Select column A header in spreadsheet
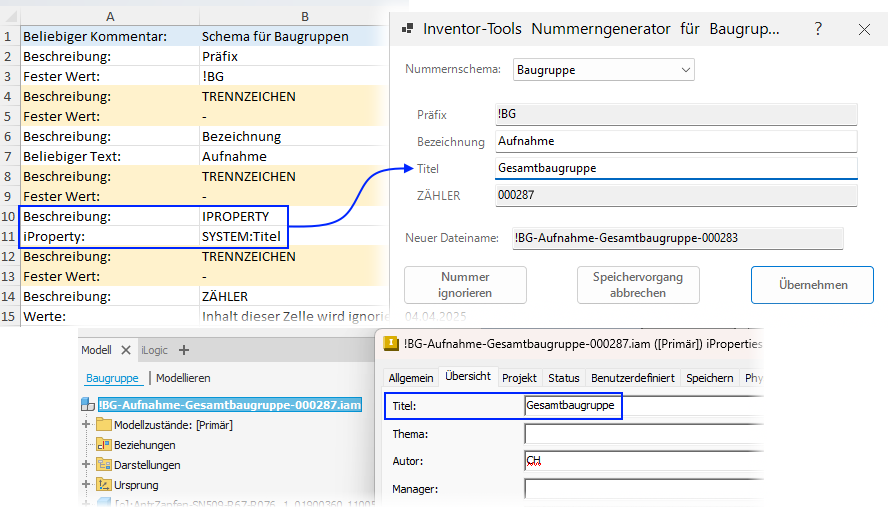Screen dimensions: 889x511 (110, 16)
